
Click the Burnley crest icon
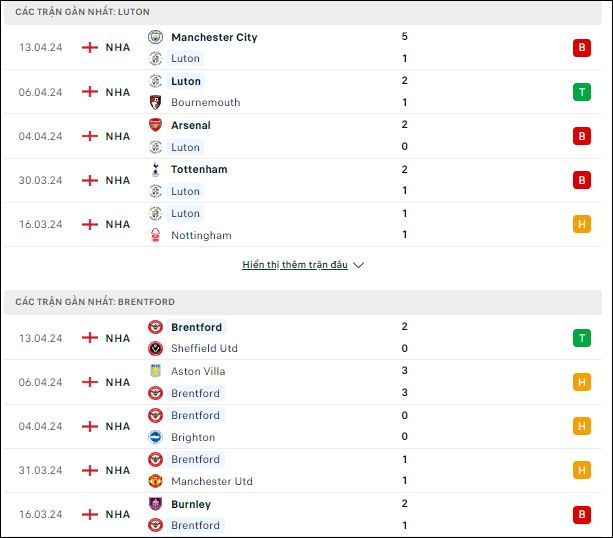[156, 504]
